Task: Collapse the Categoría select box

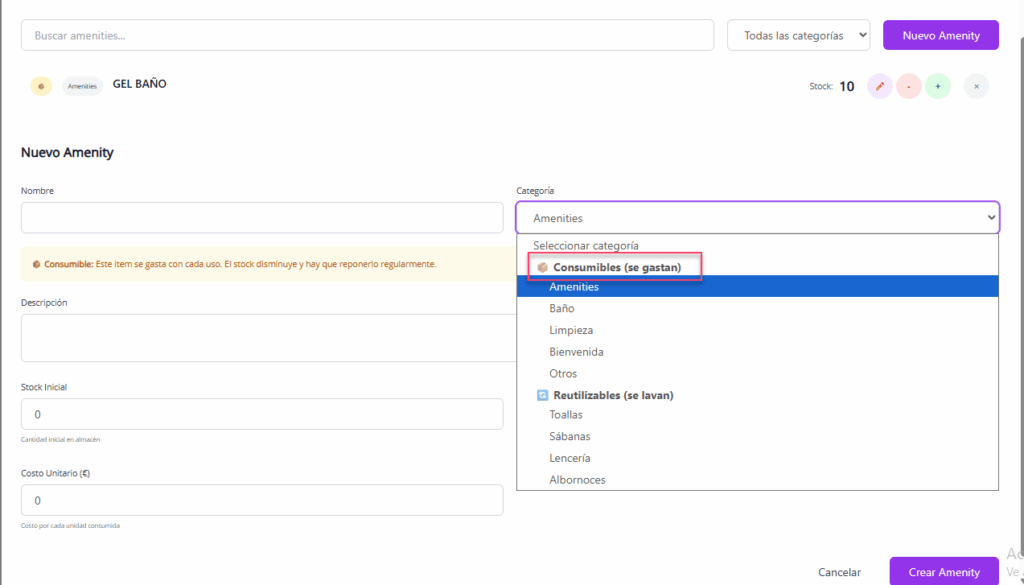Action: coord(757,218)
